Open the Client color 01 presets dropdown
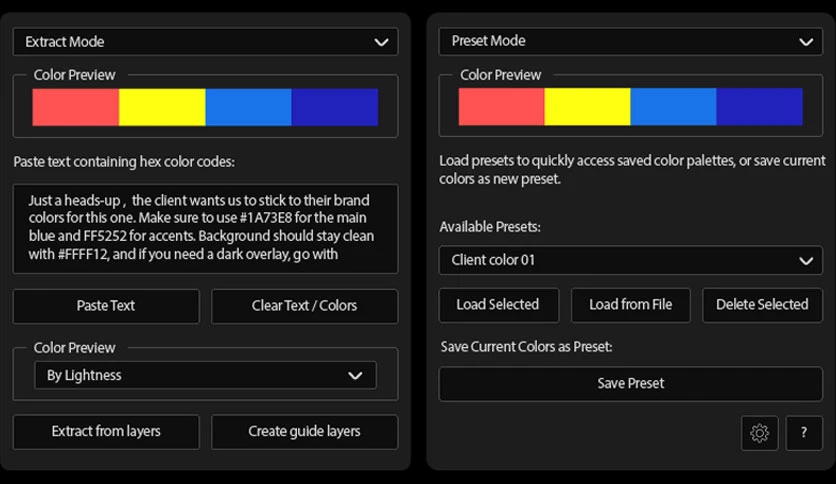This screenshot has height=484, width=836. (631, 260)
